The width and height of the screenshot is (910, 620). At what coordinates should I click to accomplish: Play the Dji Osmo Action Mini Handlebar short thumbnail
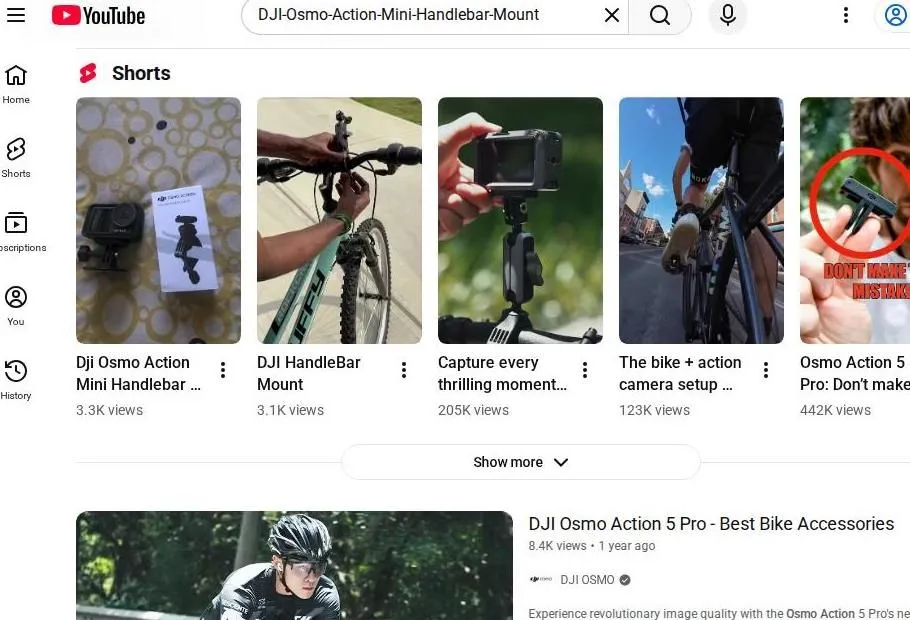point(158,220)
